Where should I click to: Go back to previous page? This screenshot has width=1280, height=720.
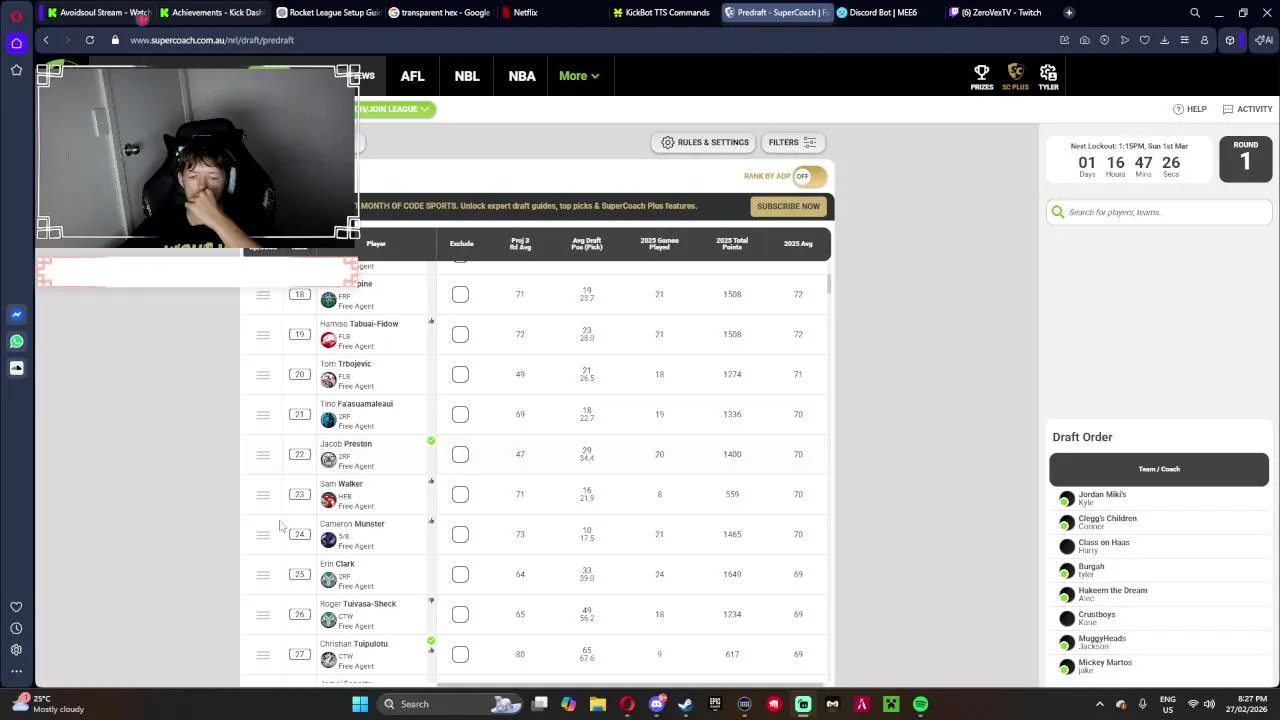[x=46, y=40]
